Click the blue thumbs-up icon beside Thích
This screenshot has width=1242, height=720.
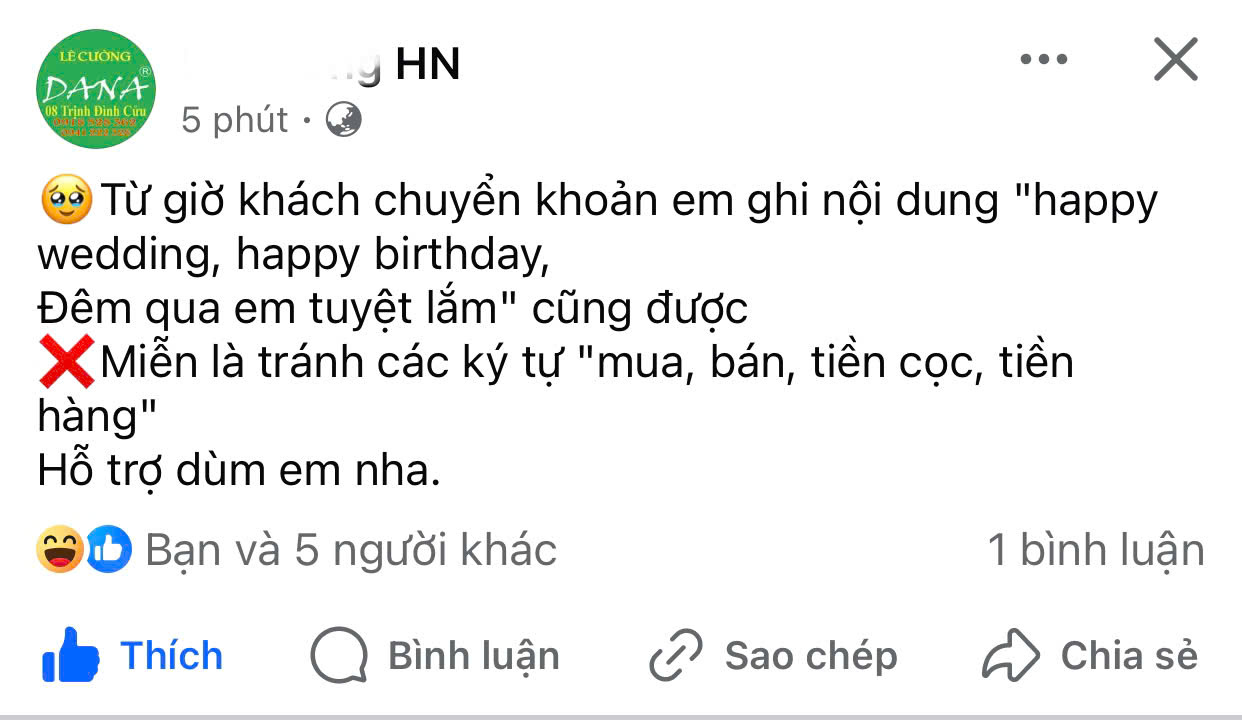pos(70,656)
